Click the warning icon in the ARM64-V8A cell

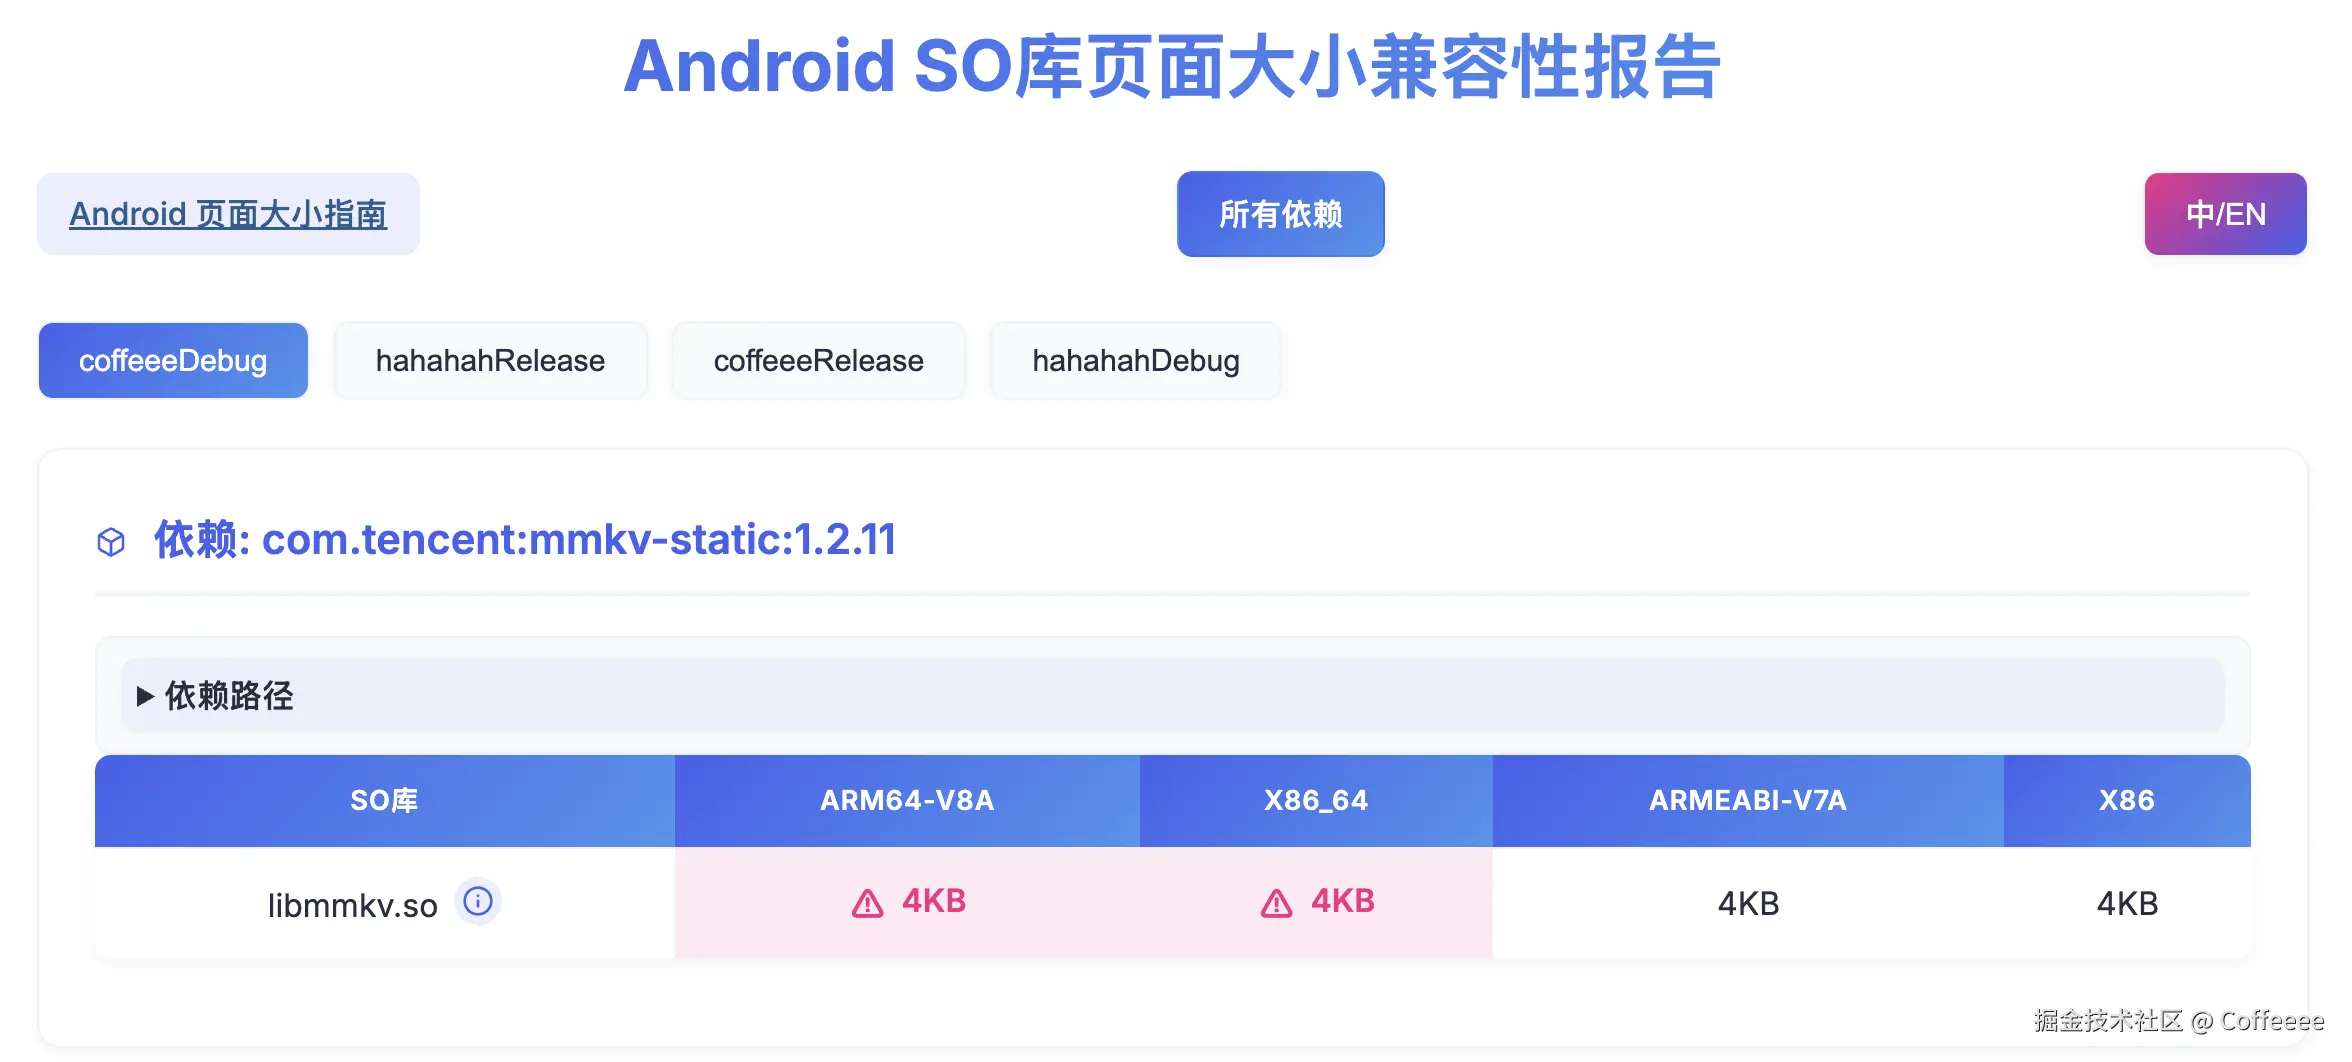pyautogui.click(x=867, y=904)
